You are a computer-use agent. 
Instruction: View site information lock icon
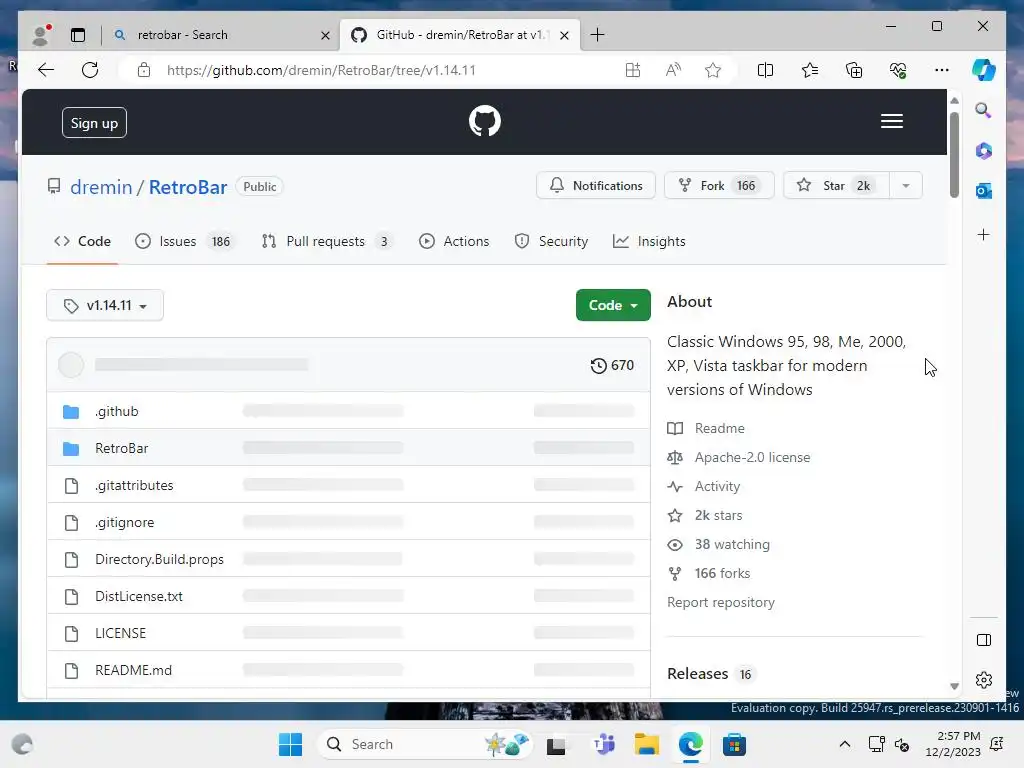[x=144, y=70]
